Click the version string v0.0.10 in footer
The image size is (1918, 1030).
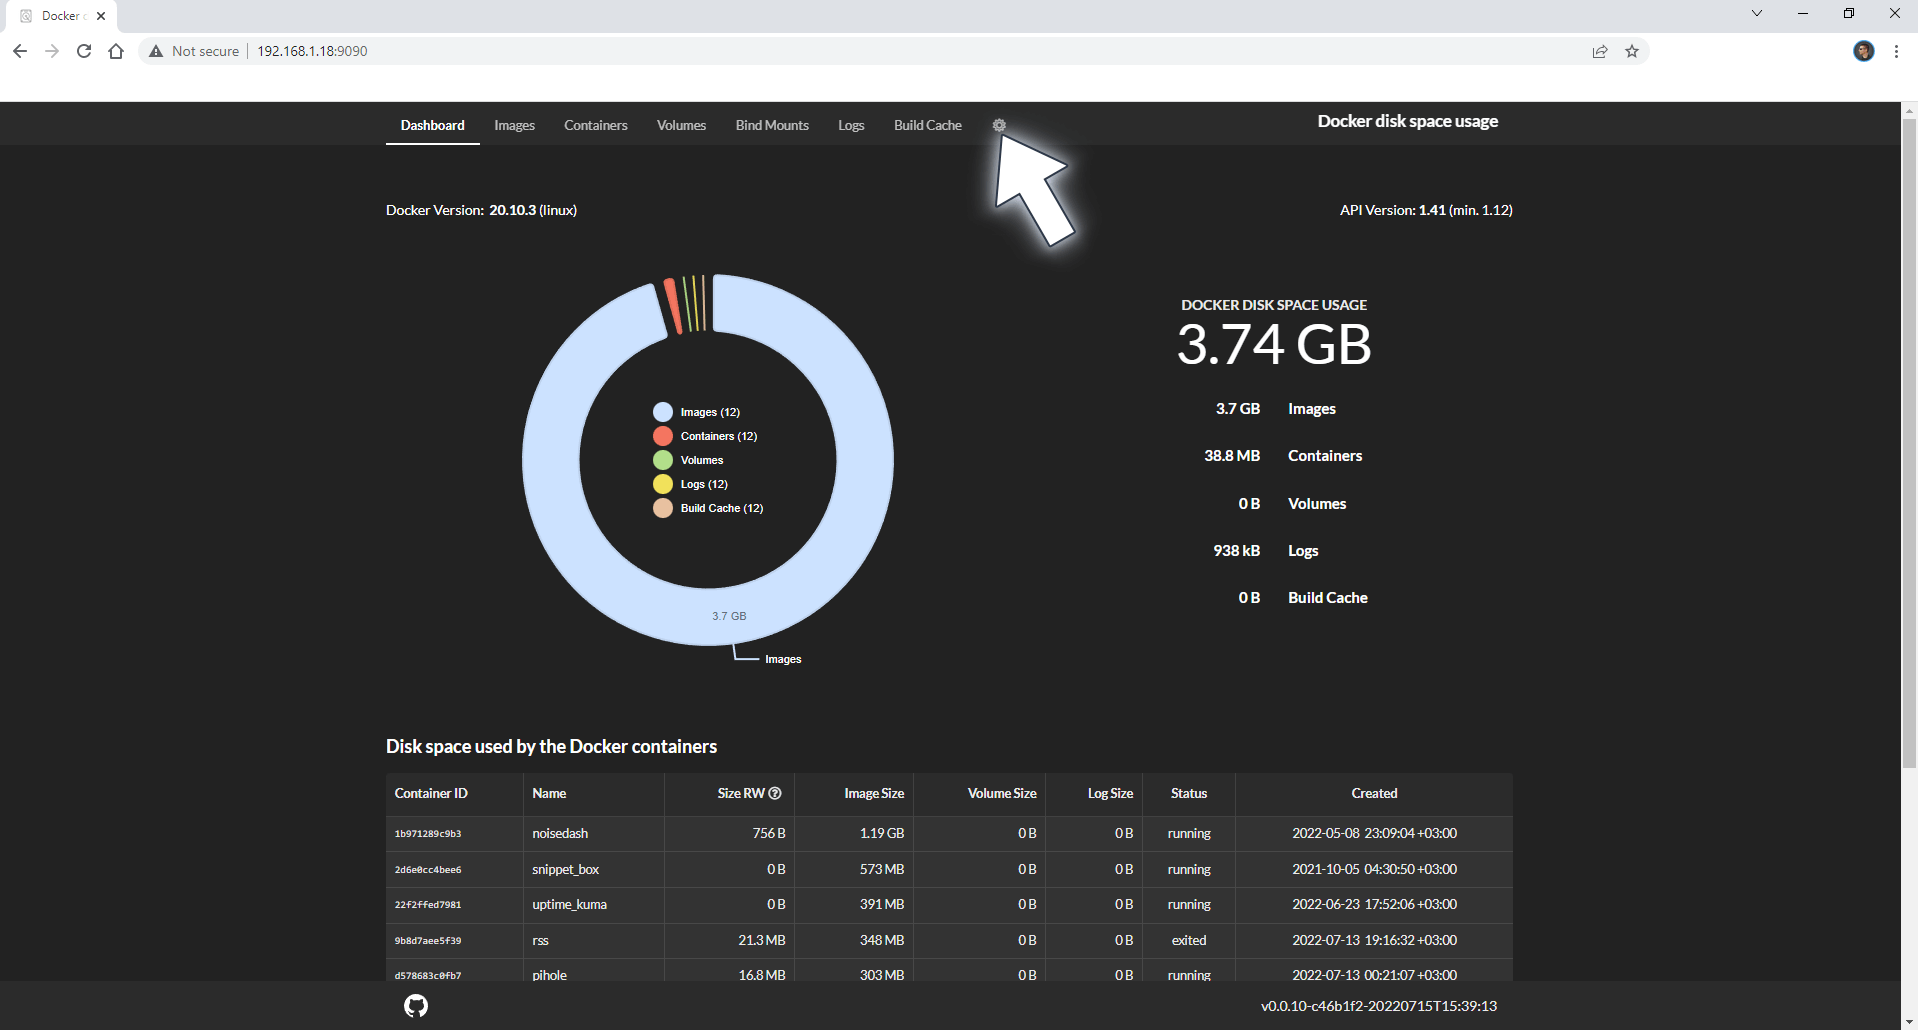coord(1379,1006)
